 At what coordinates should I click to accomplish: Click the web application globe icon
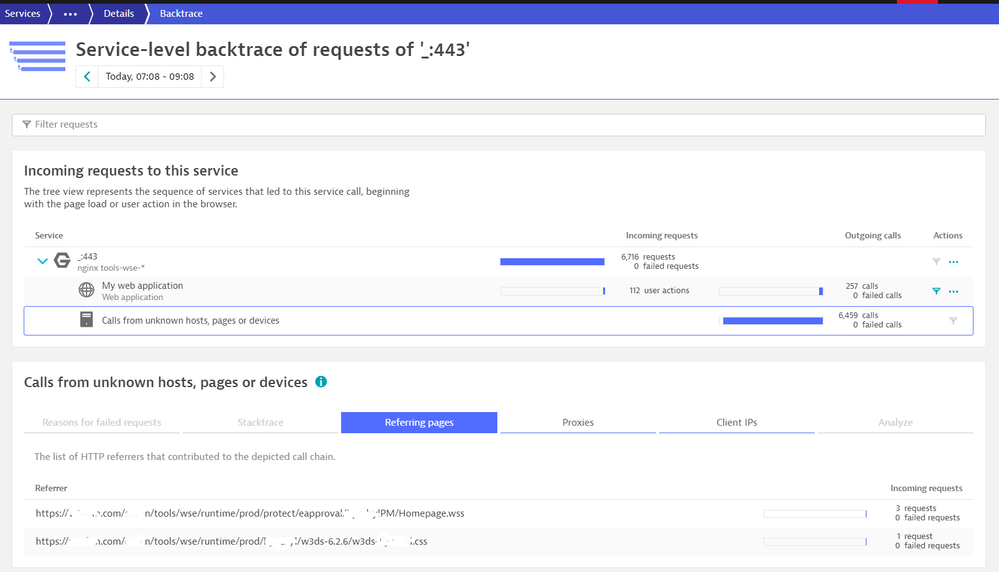87,291
